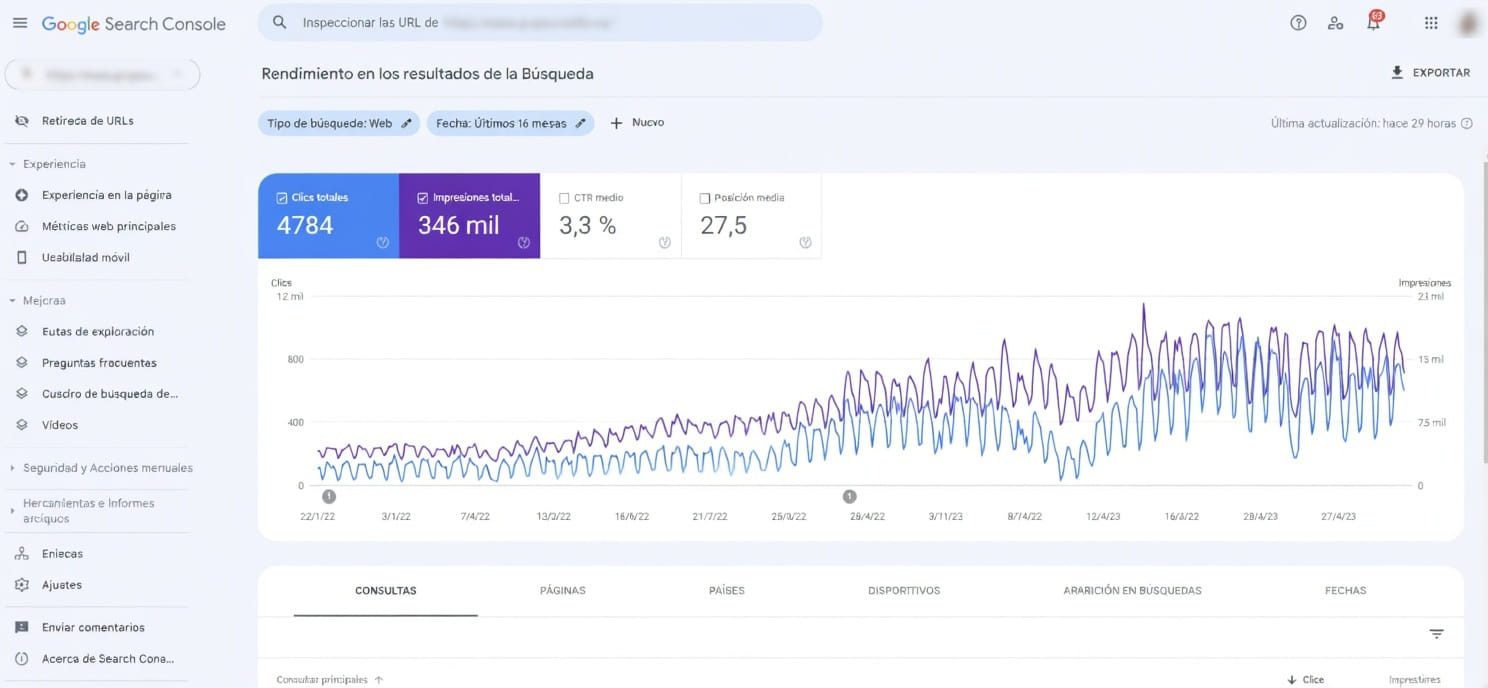The image size is (1488, 688).
Task: Open the property selector dropdown
Action: tap(100, 74)
